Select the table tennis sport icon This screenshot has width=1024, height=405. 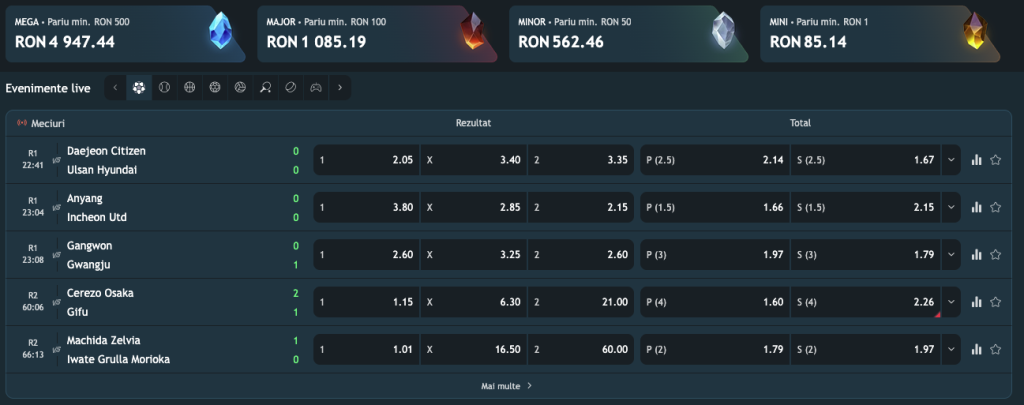(265, 88)
